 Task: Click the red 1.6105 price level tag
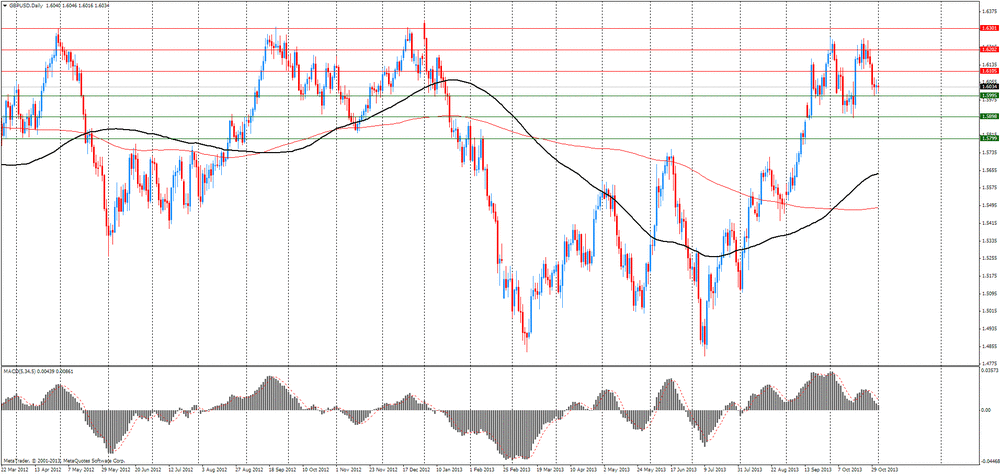click(990, 71)
